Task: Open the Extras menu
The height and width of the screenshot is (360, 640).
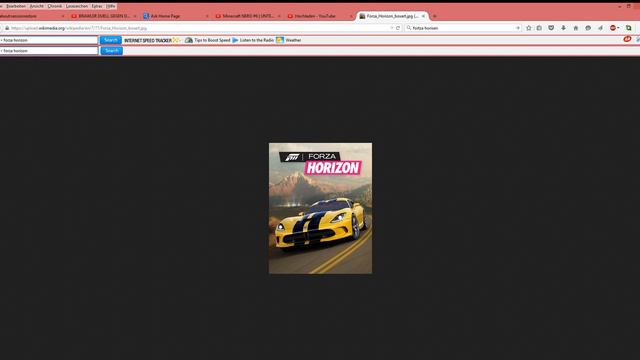Action: 97,6
